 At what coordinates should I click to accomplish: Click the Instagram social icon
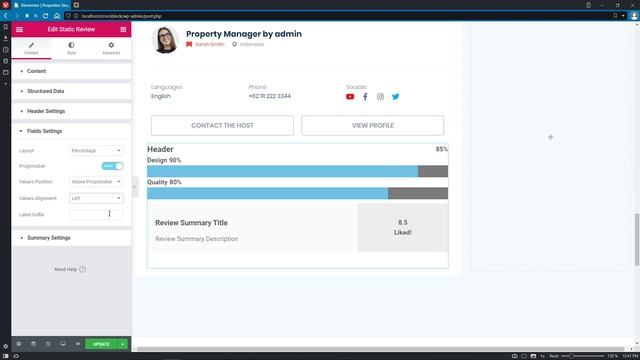click(380, 97)
